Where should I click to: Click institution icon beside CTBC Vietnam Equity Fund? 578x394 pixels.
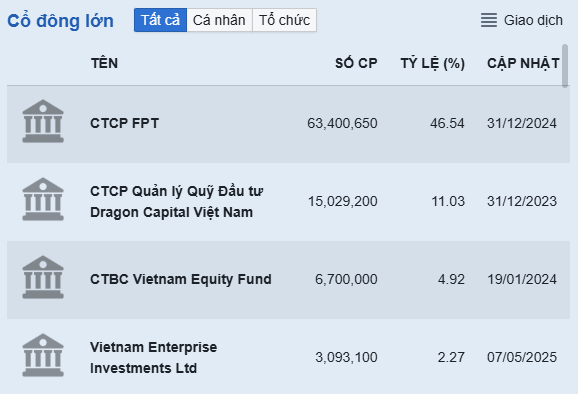tap(43, 277)
